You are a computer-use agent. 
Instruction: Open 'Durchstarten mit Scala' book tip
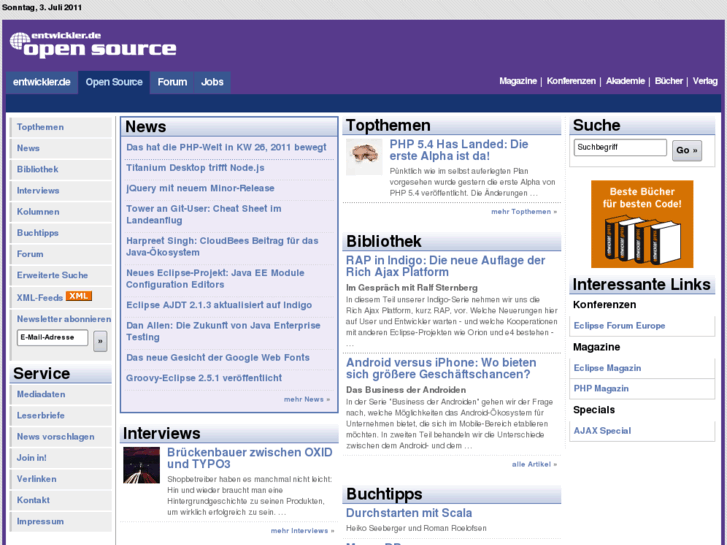(x=409, y=513)
